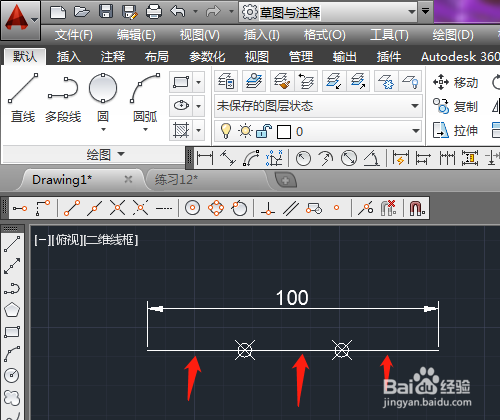Click the 圆弧 arc tool icon
Screen dimensions: 500x420
tap(145, 88)
